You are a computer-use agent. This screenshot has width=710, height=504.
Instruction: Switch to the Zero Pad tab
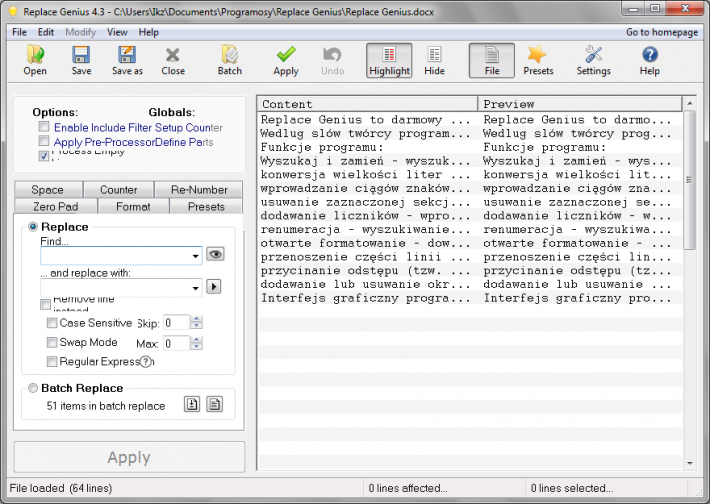[x=56, y=206]
